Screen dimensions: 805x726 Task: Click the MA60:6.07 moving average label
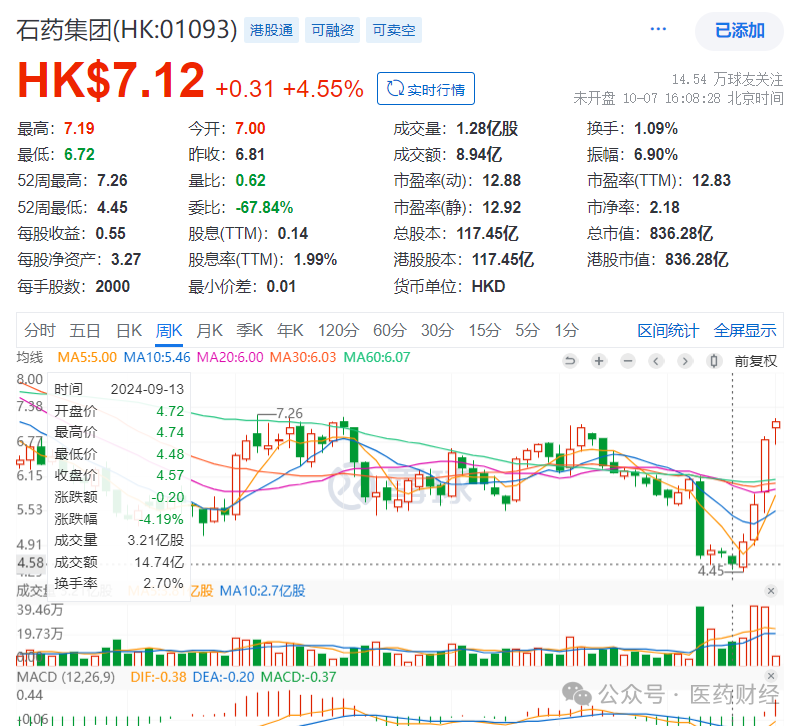(x=377, y=357)
